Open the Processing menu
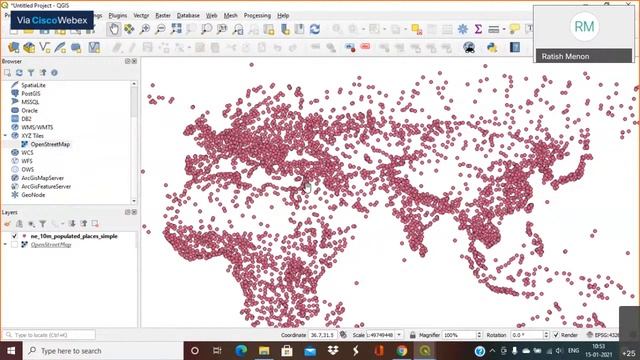 257,16
